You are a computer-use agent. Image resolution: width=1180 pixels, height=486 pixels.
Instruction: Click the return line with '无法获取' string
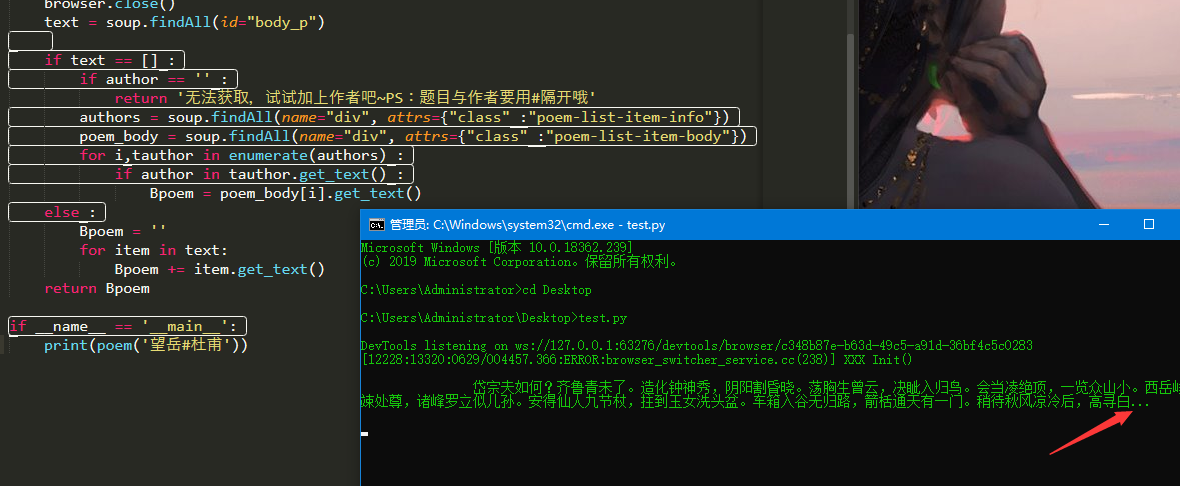click(355, 98)
